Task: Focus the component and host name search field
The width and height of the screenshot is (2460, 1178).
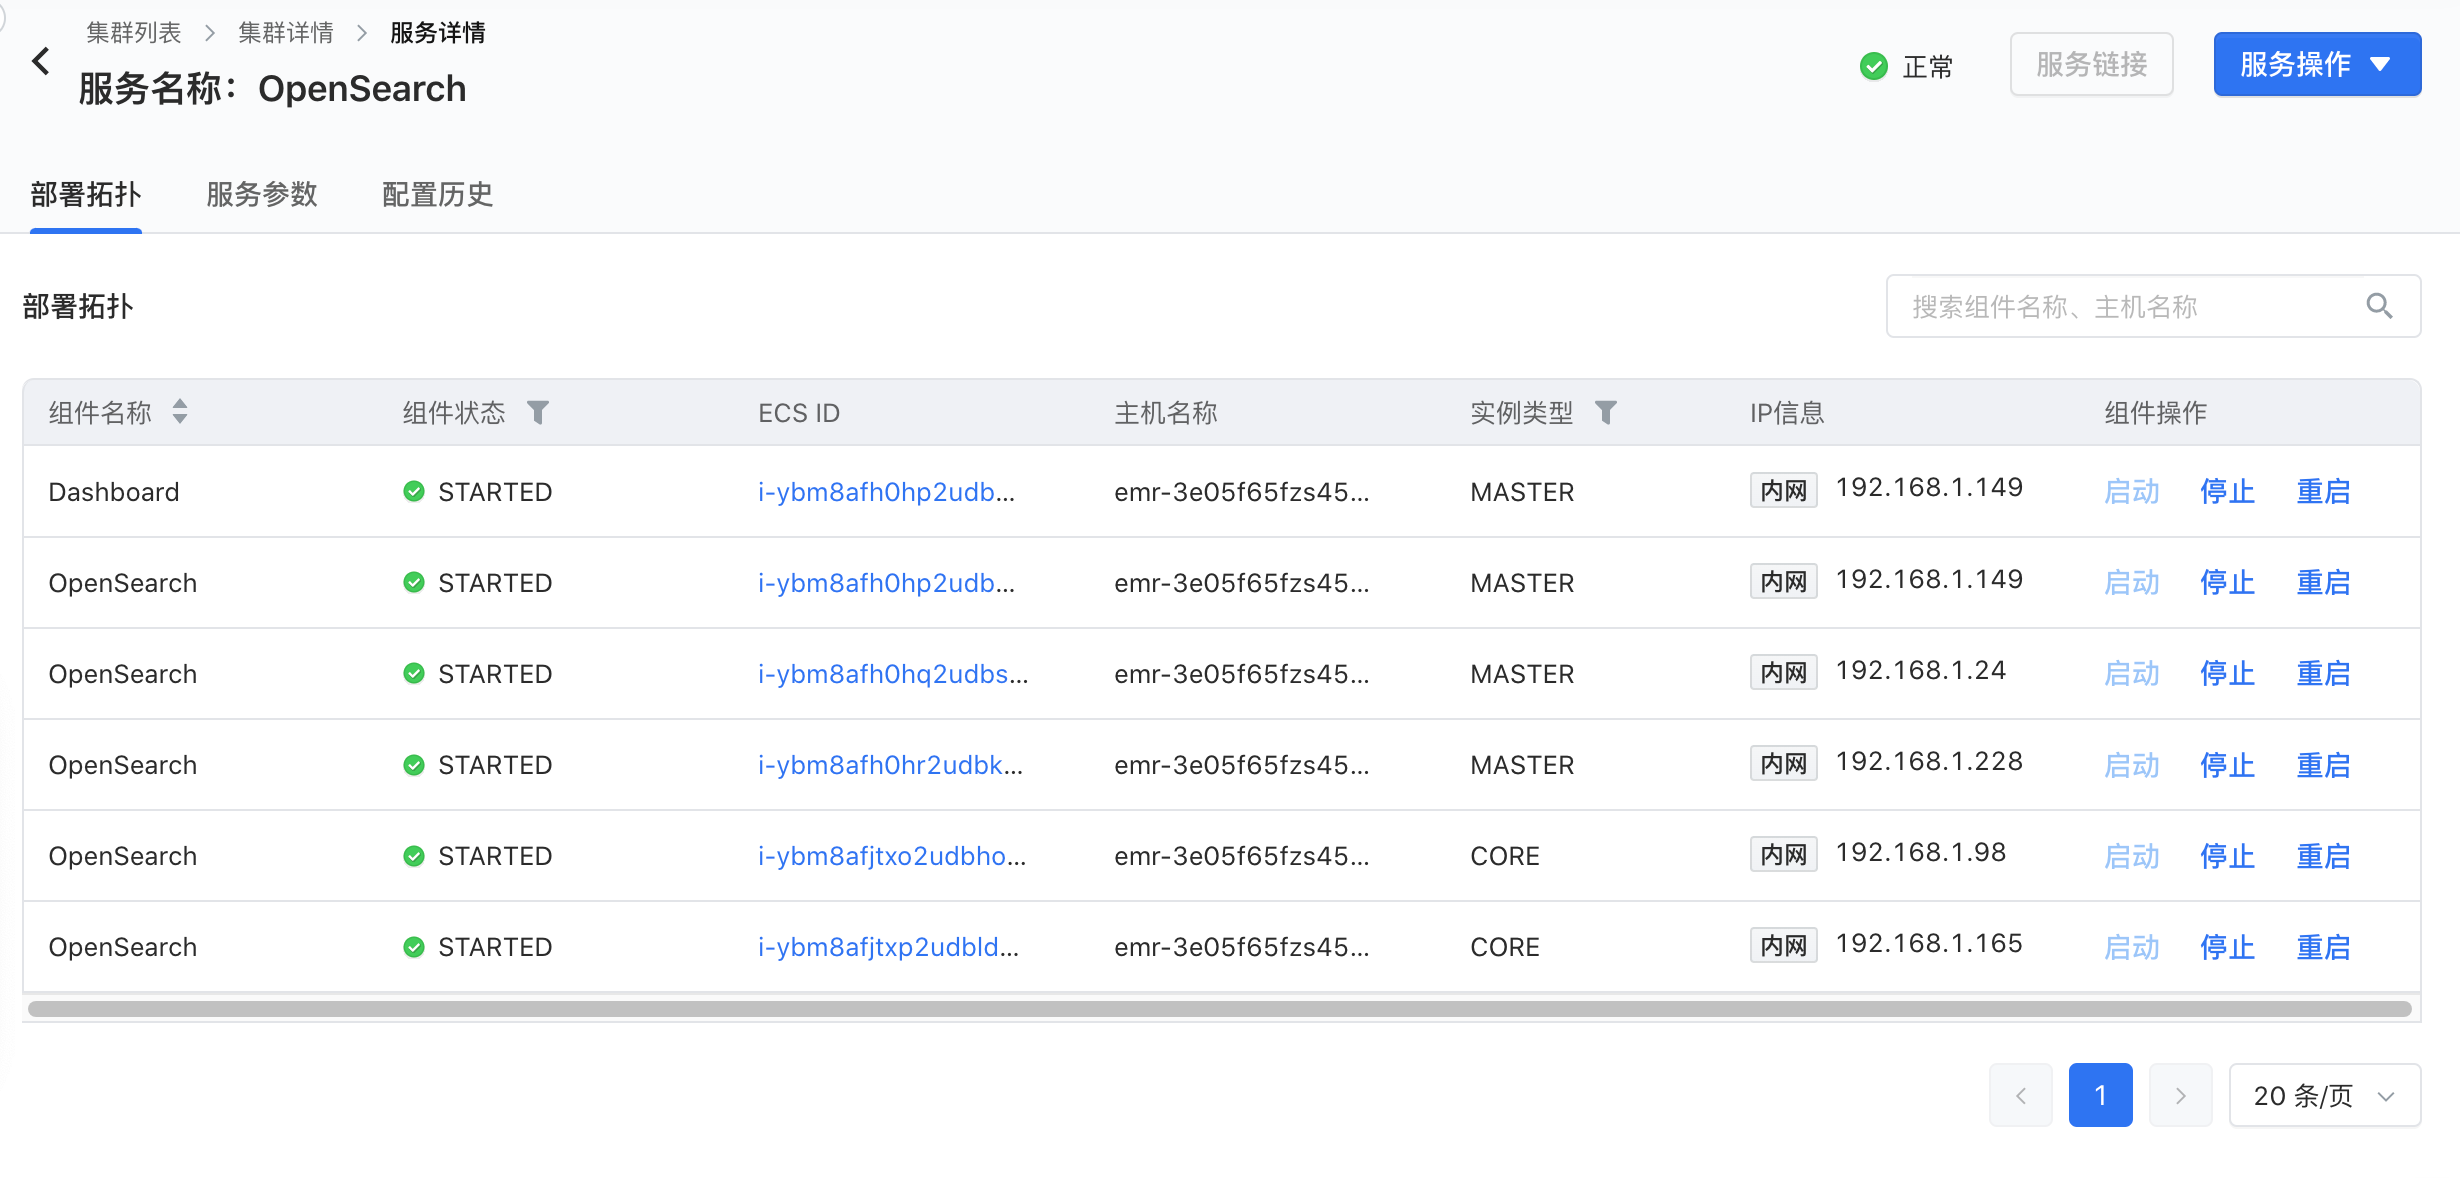Action: tap(2153, 306)
